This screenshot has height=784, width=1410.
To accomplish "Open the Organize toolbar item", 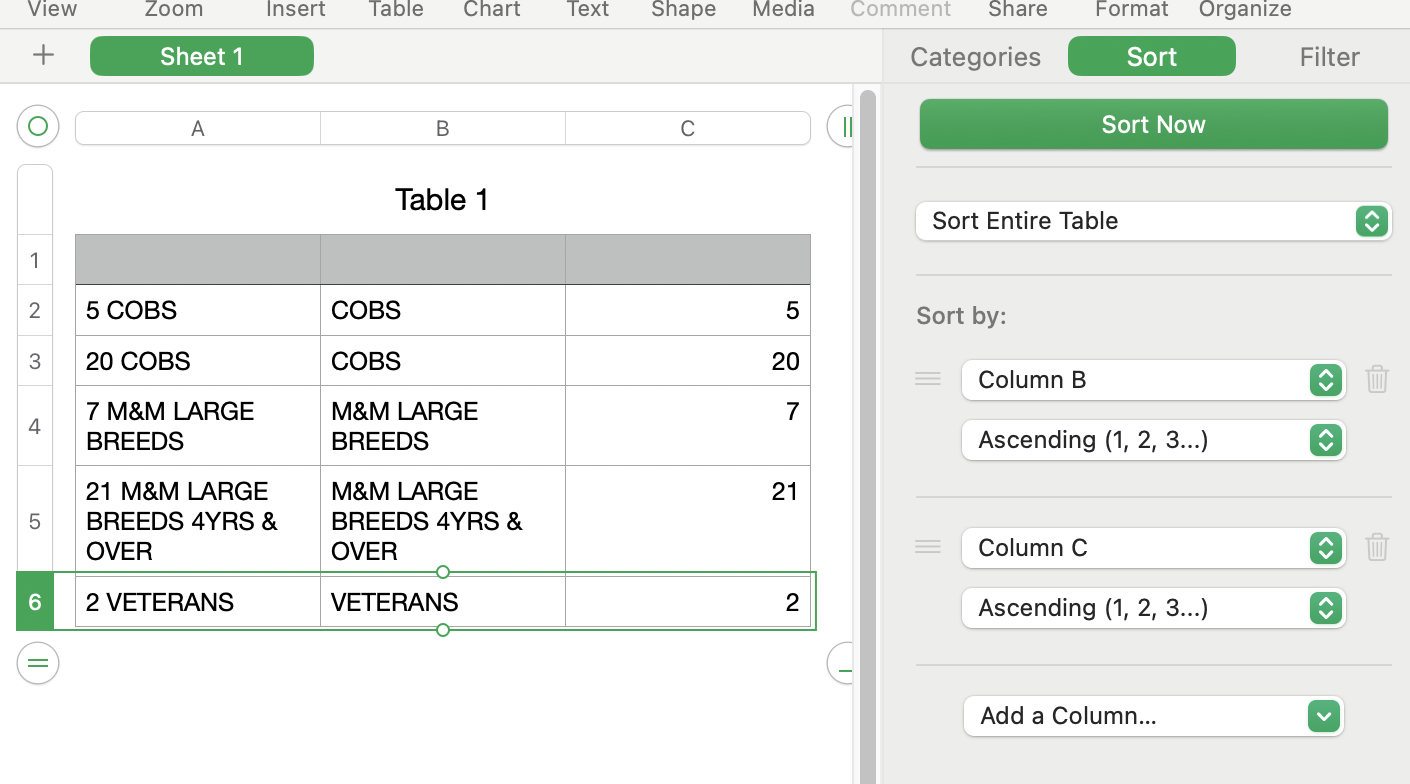I will 1244,10.
